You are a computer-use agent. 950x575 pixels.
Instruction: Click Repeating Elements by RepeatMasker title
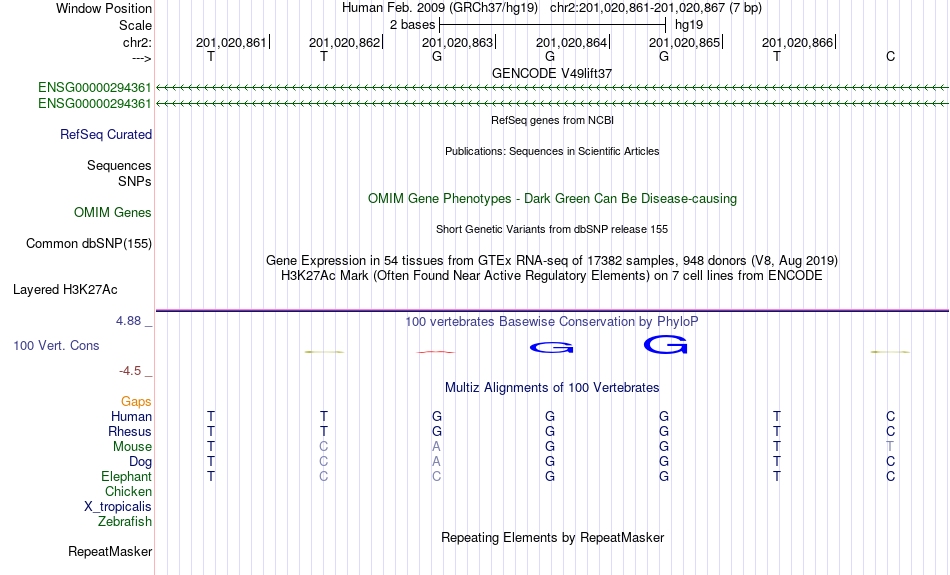tap(553, 537)
